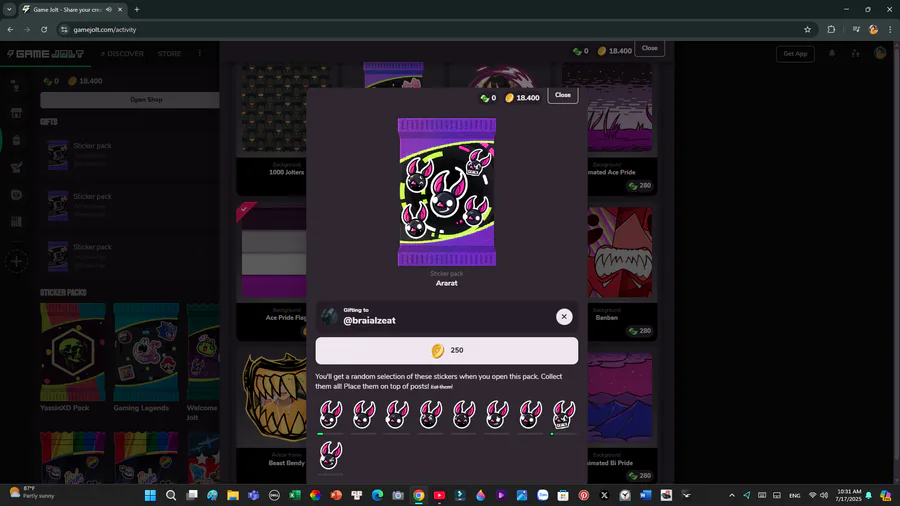Open the Discover tab

click(122, 54)
